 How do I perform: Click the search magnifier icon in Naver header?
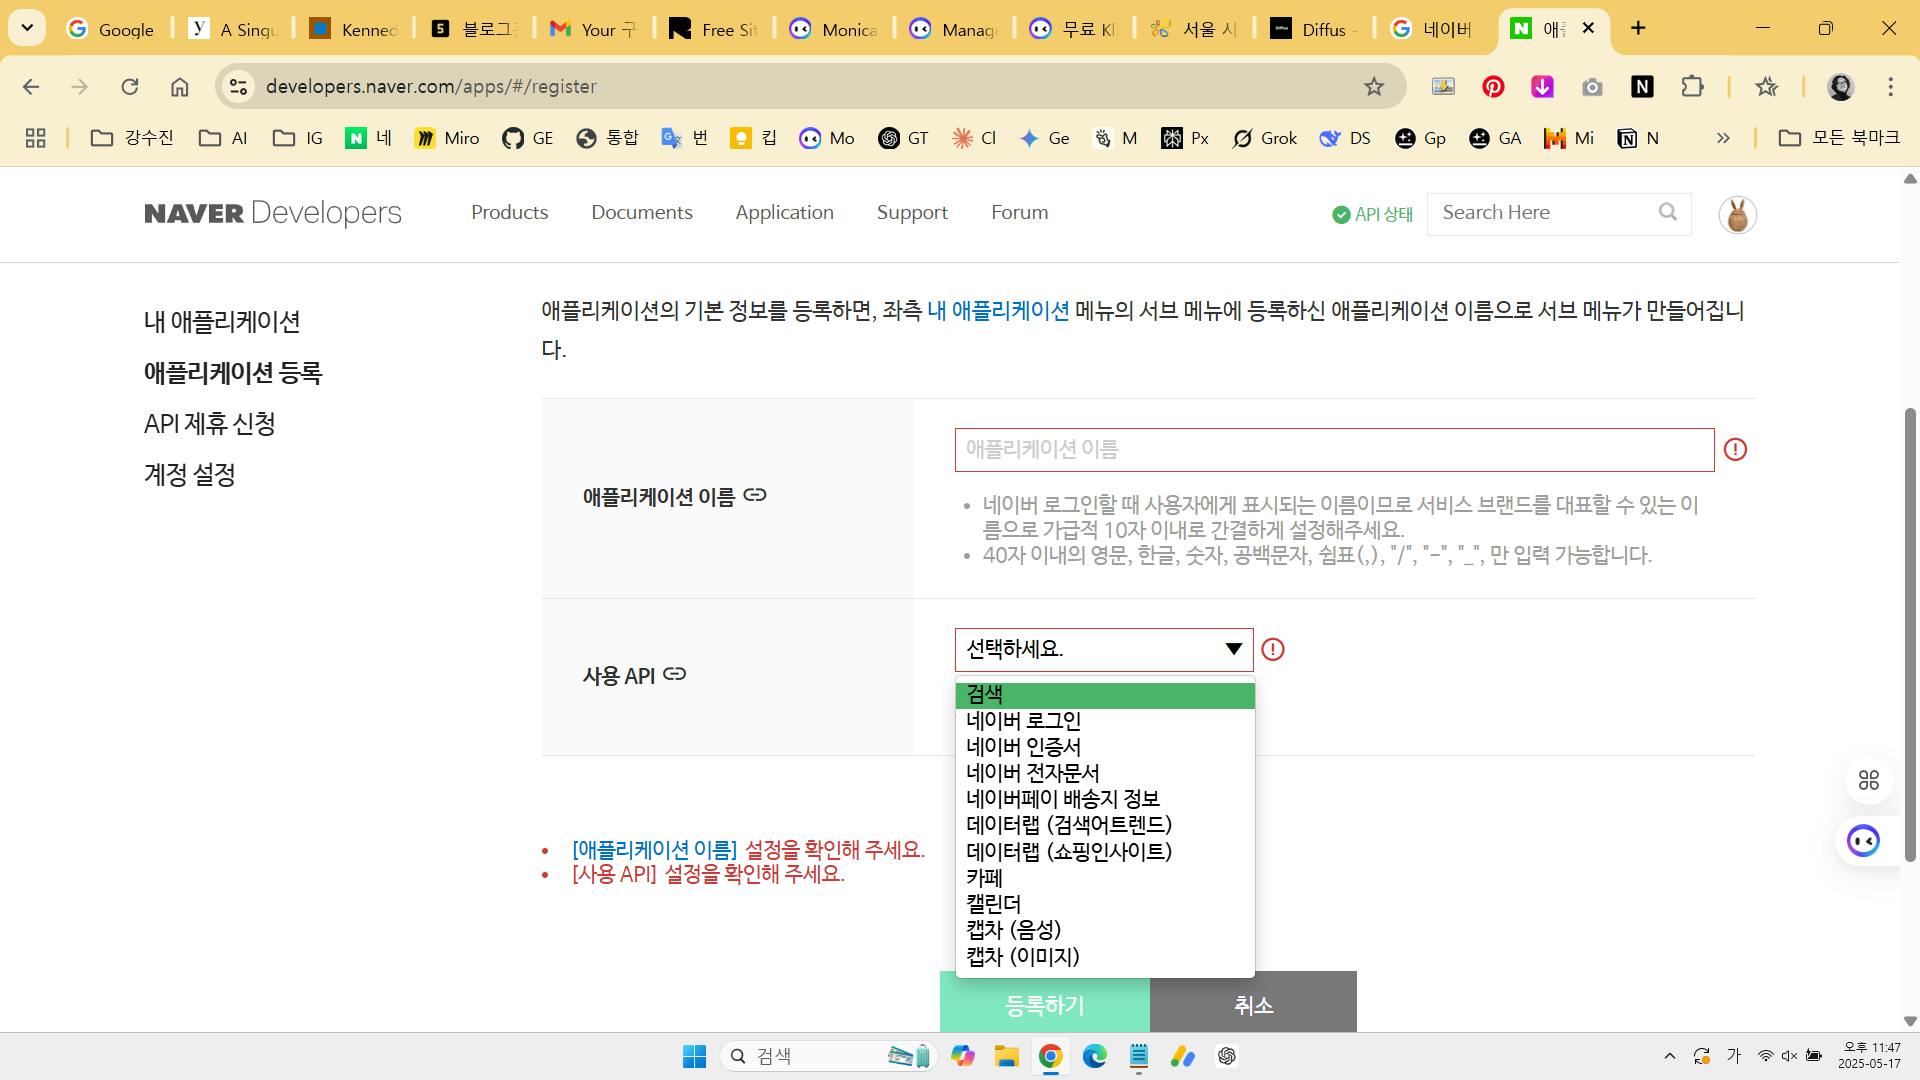click(x=1667, y=212)
